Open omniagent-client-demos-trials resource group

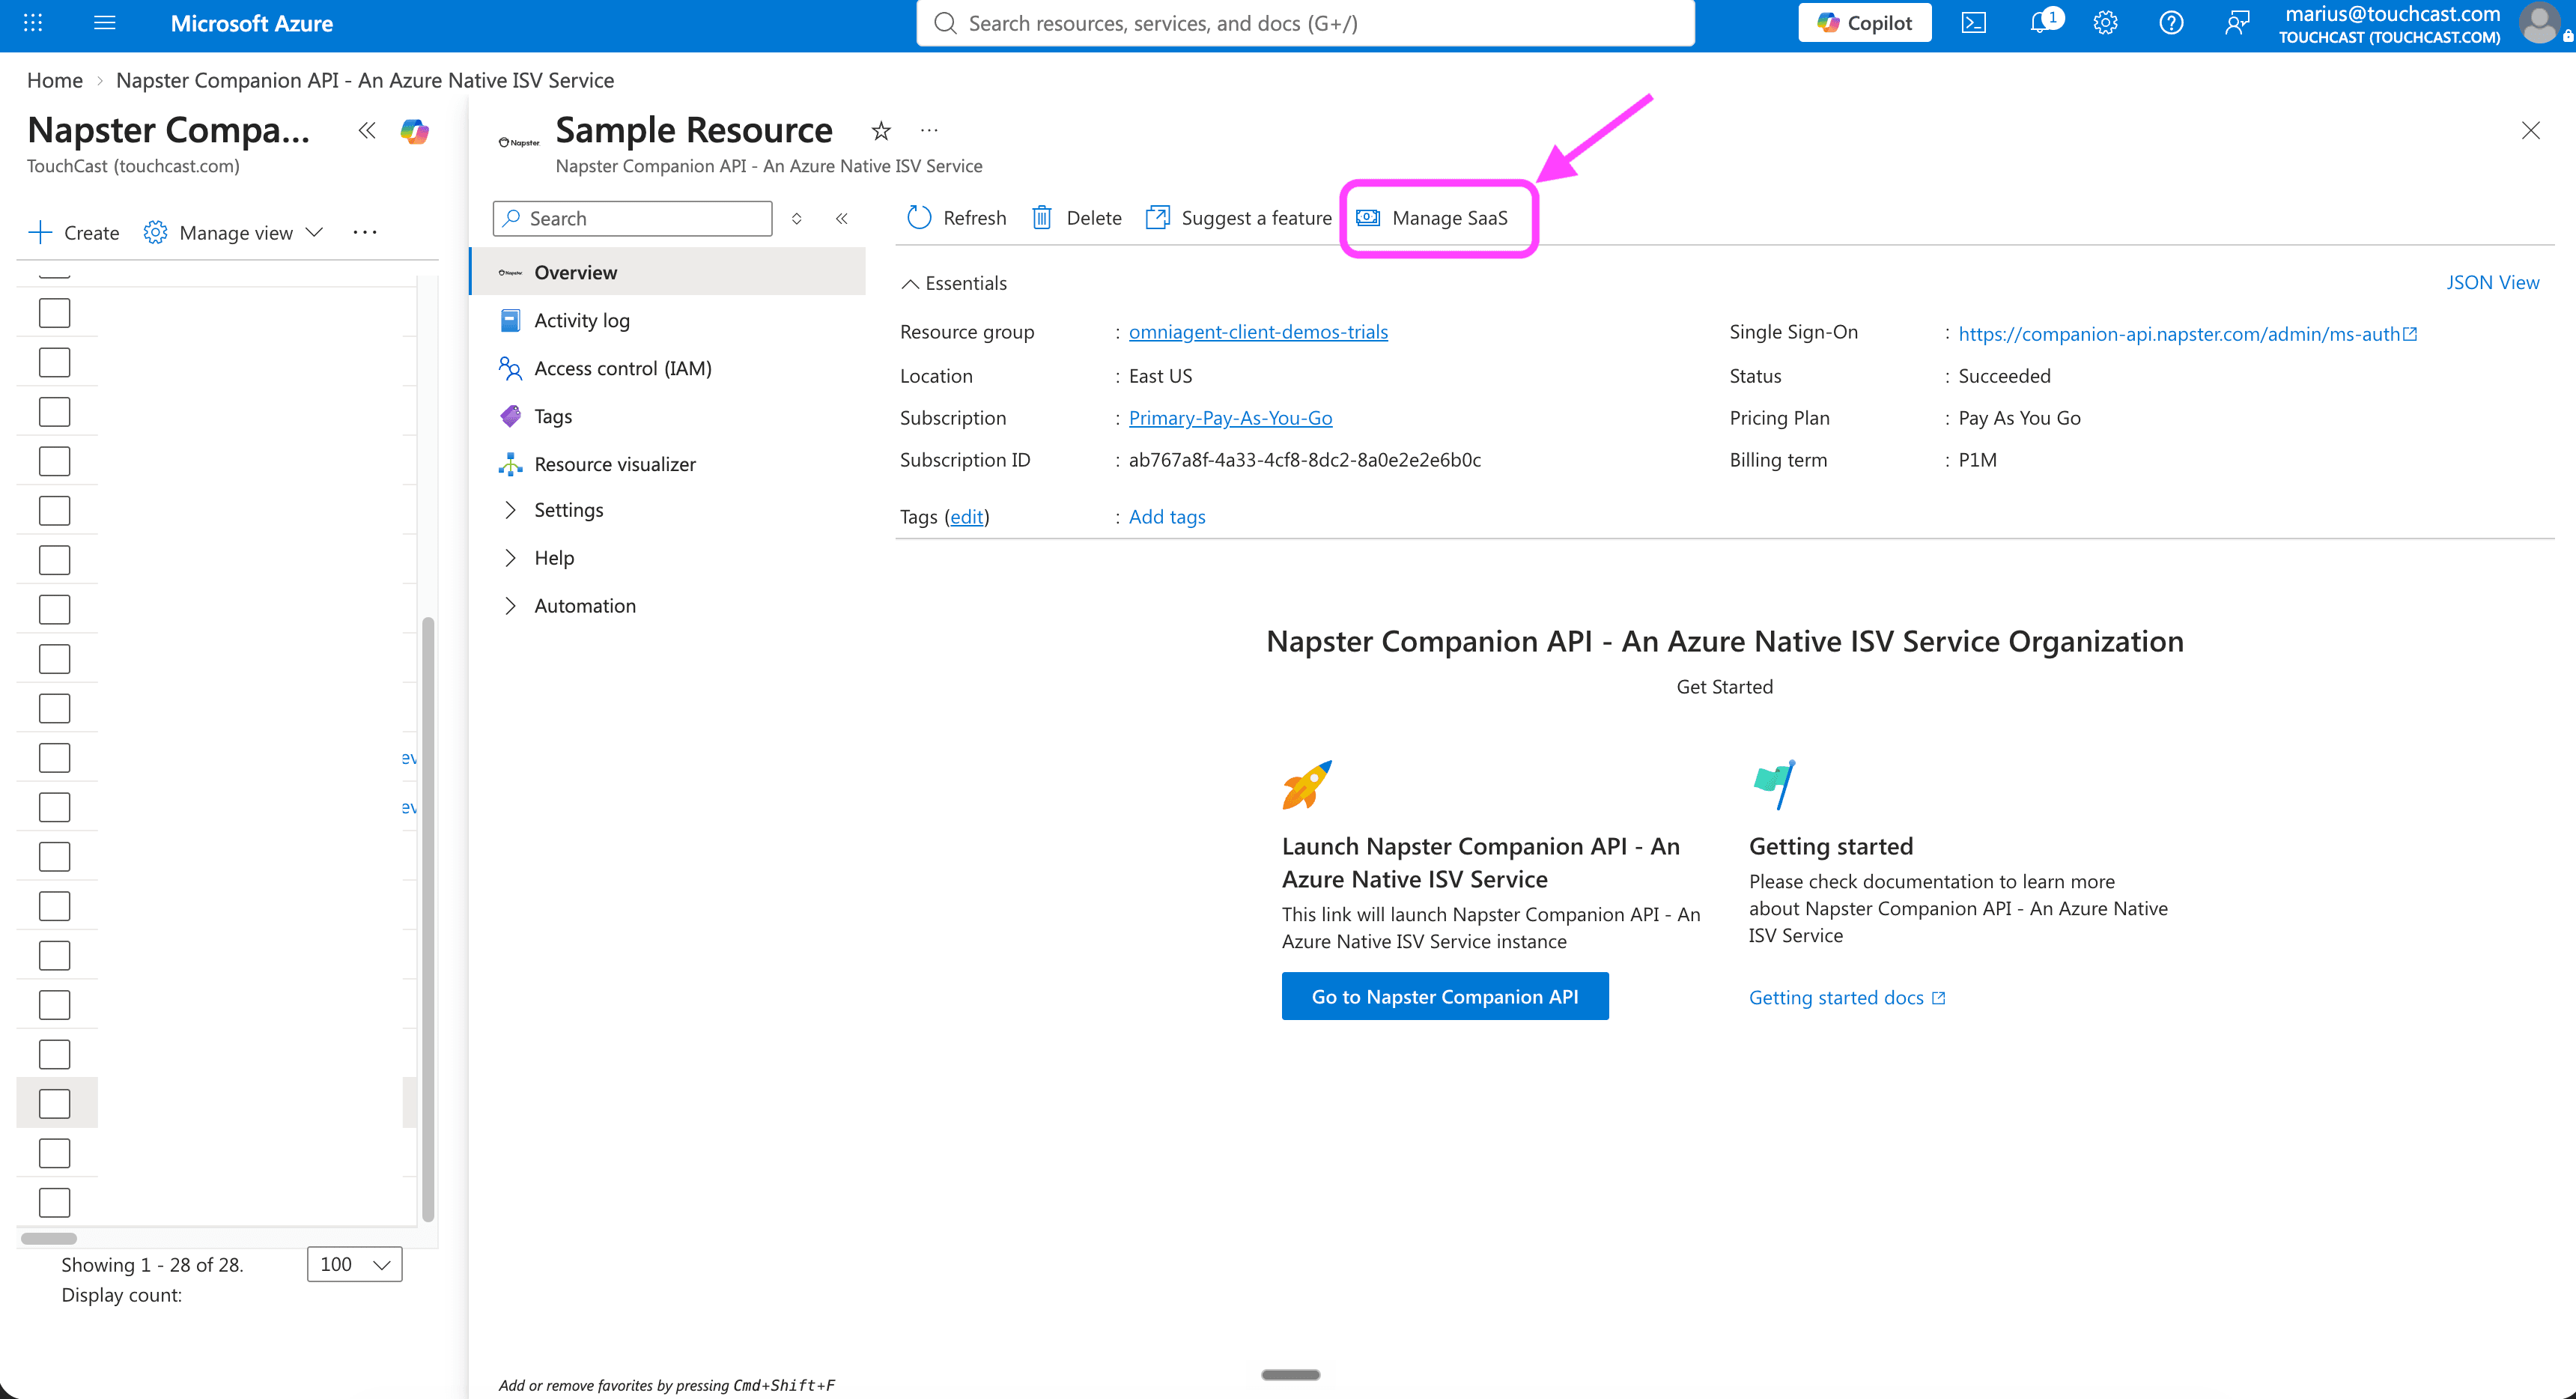[x=1258, y=332]
